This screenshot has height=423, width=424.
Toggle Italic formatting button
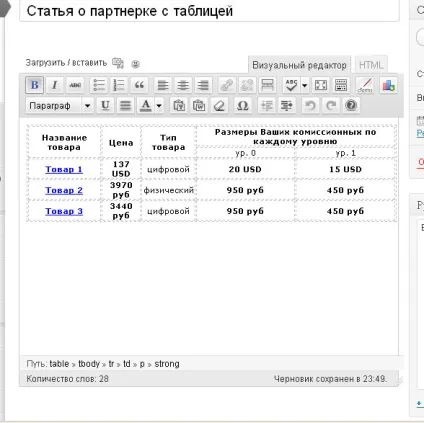pos(55,85)
